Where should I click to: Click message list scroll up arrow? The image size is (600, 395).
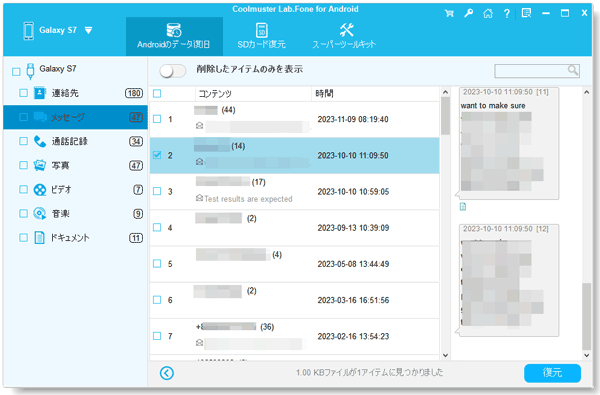(x=445, y=92)
